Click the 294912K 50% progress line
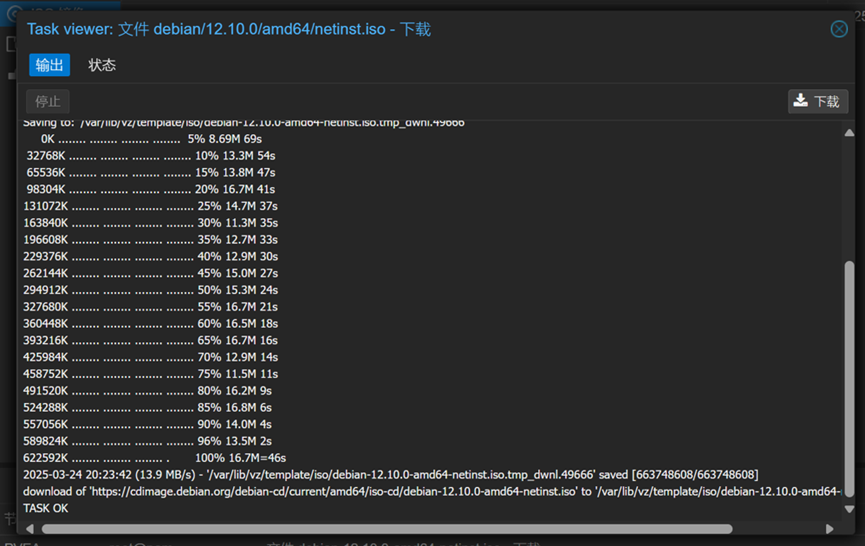 tap(151, 290)
